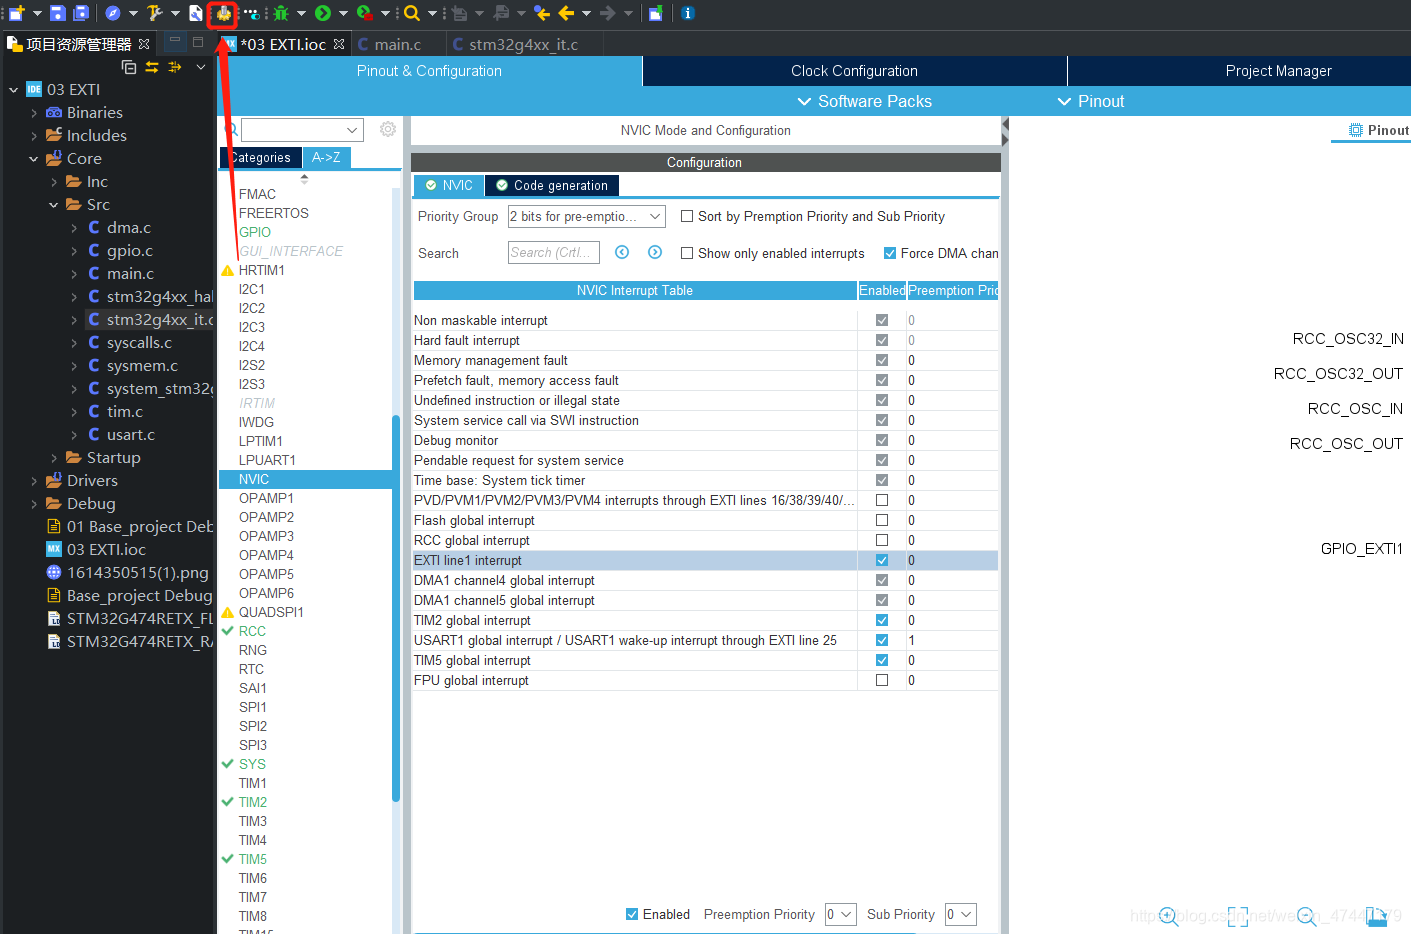1411x934 pixels.
Task: Select Categories peripheral view
Action: (260, 157)
